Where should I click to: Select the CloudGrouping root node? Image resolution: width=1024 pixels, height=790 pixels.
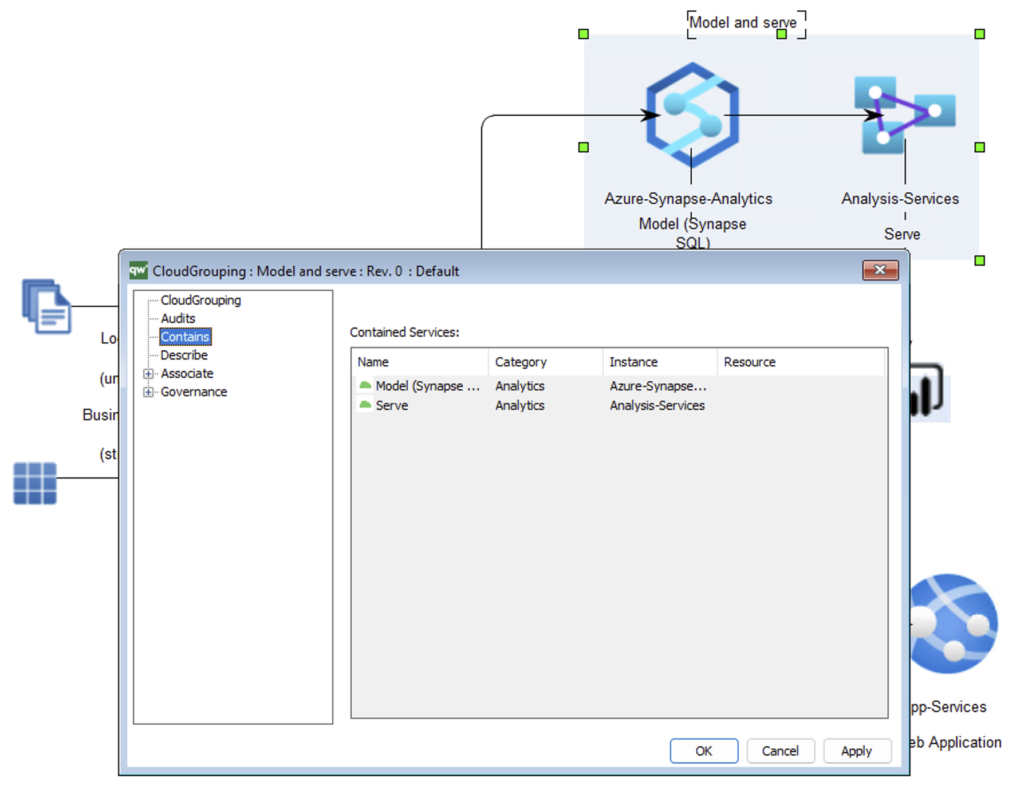(x=200, y=300)
